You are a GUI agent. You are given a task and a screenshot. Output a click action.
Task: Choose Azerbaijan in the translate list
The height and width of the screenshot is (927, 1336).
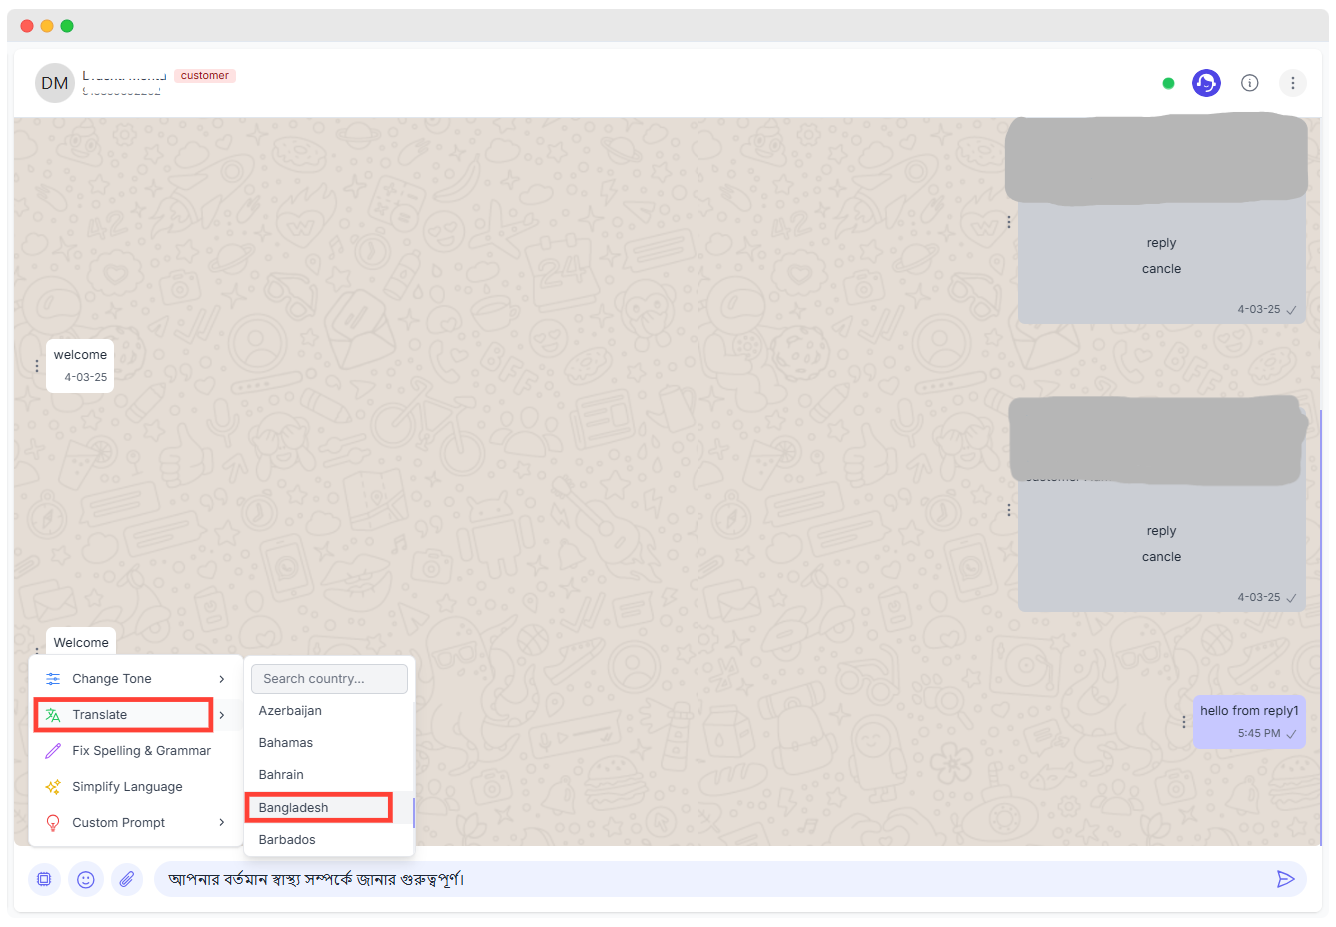pyautogui.click(x=290, y=710)
